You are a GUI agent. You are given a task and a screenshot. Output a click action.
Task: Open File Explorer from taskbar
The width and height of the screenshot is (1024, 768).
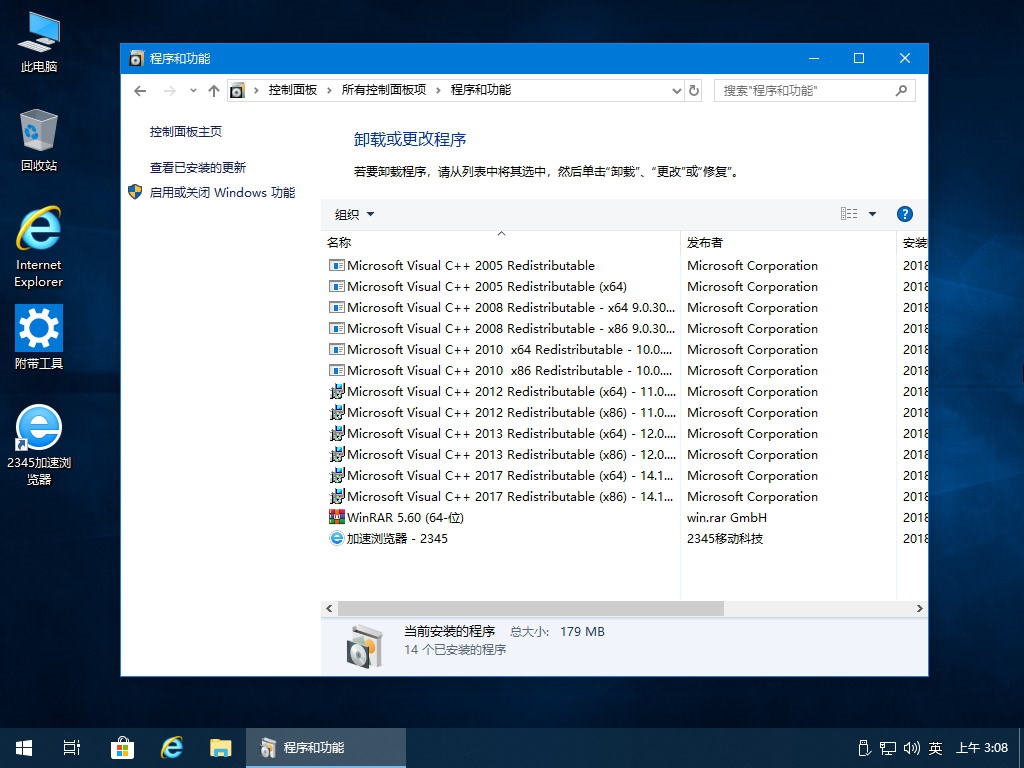[221, 748]
